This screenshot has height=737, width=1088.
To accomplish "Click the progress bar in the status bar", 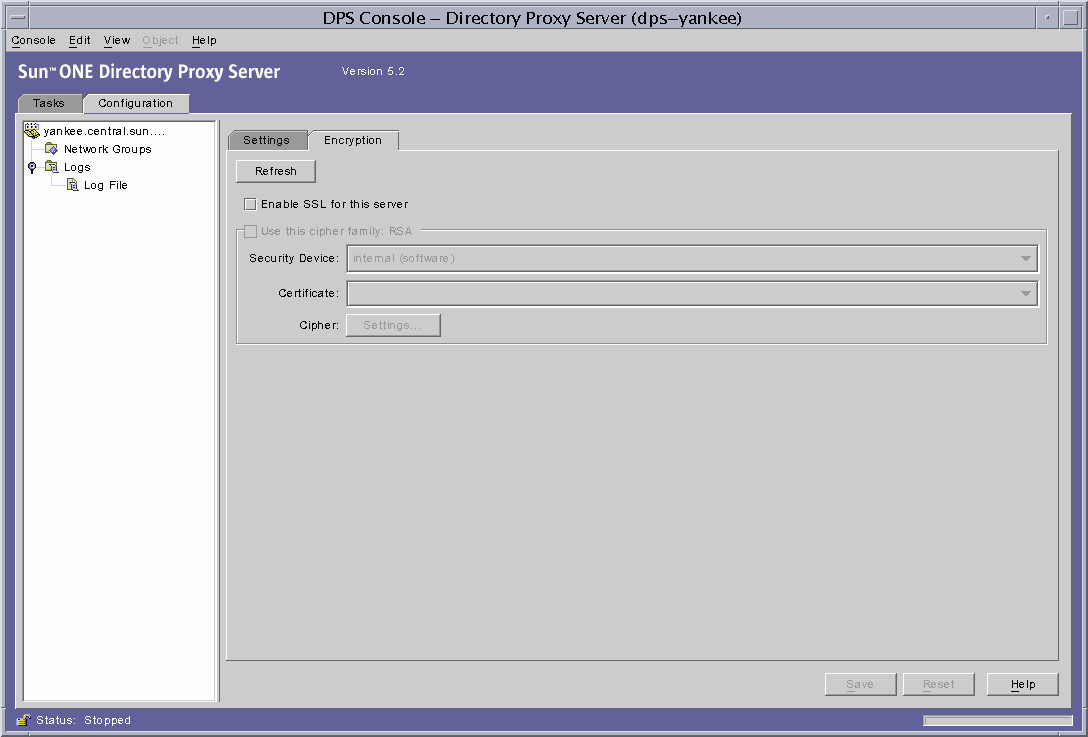I will 997,719.
